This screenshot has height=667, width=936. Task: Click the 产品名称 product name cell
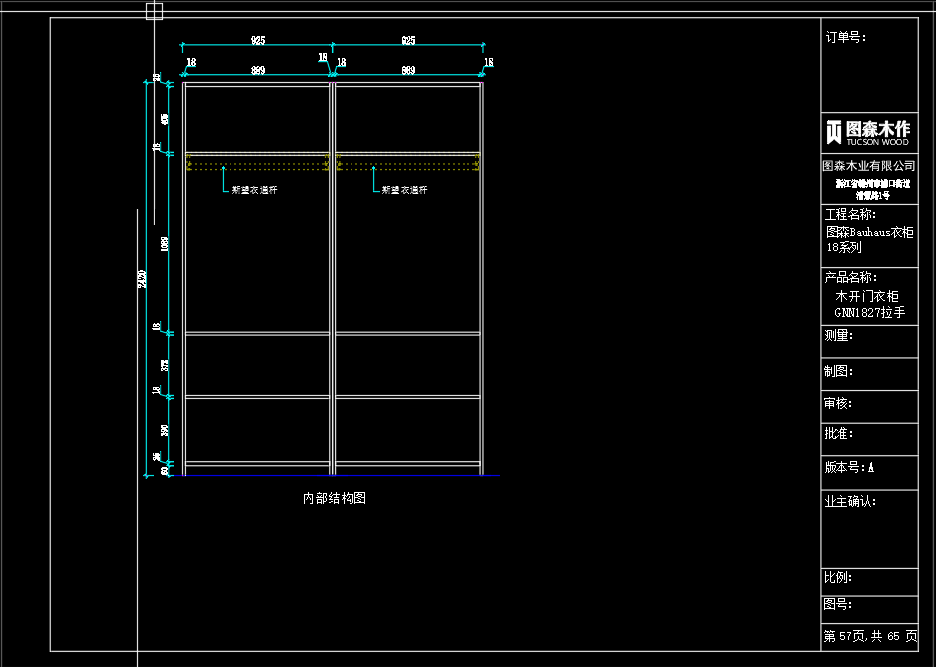(x=868, y=295)
